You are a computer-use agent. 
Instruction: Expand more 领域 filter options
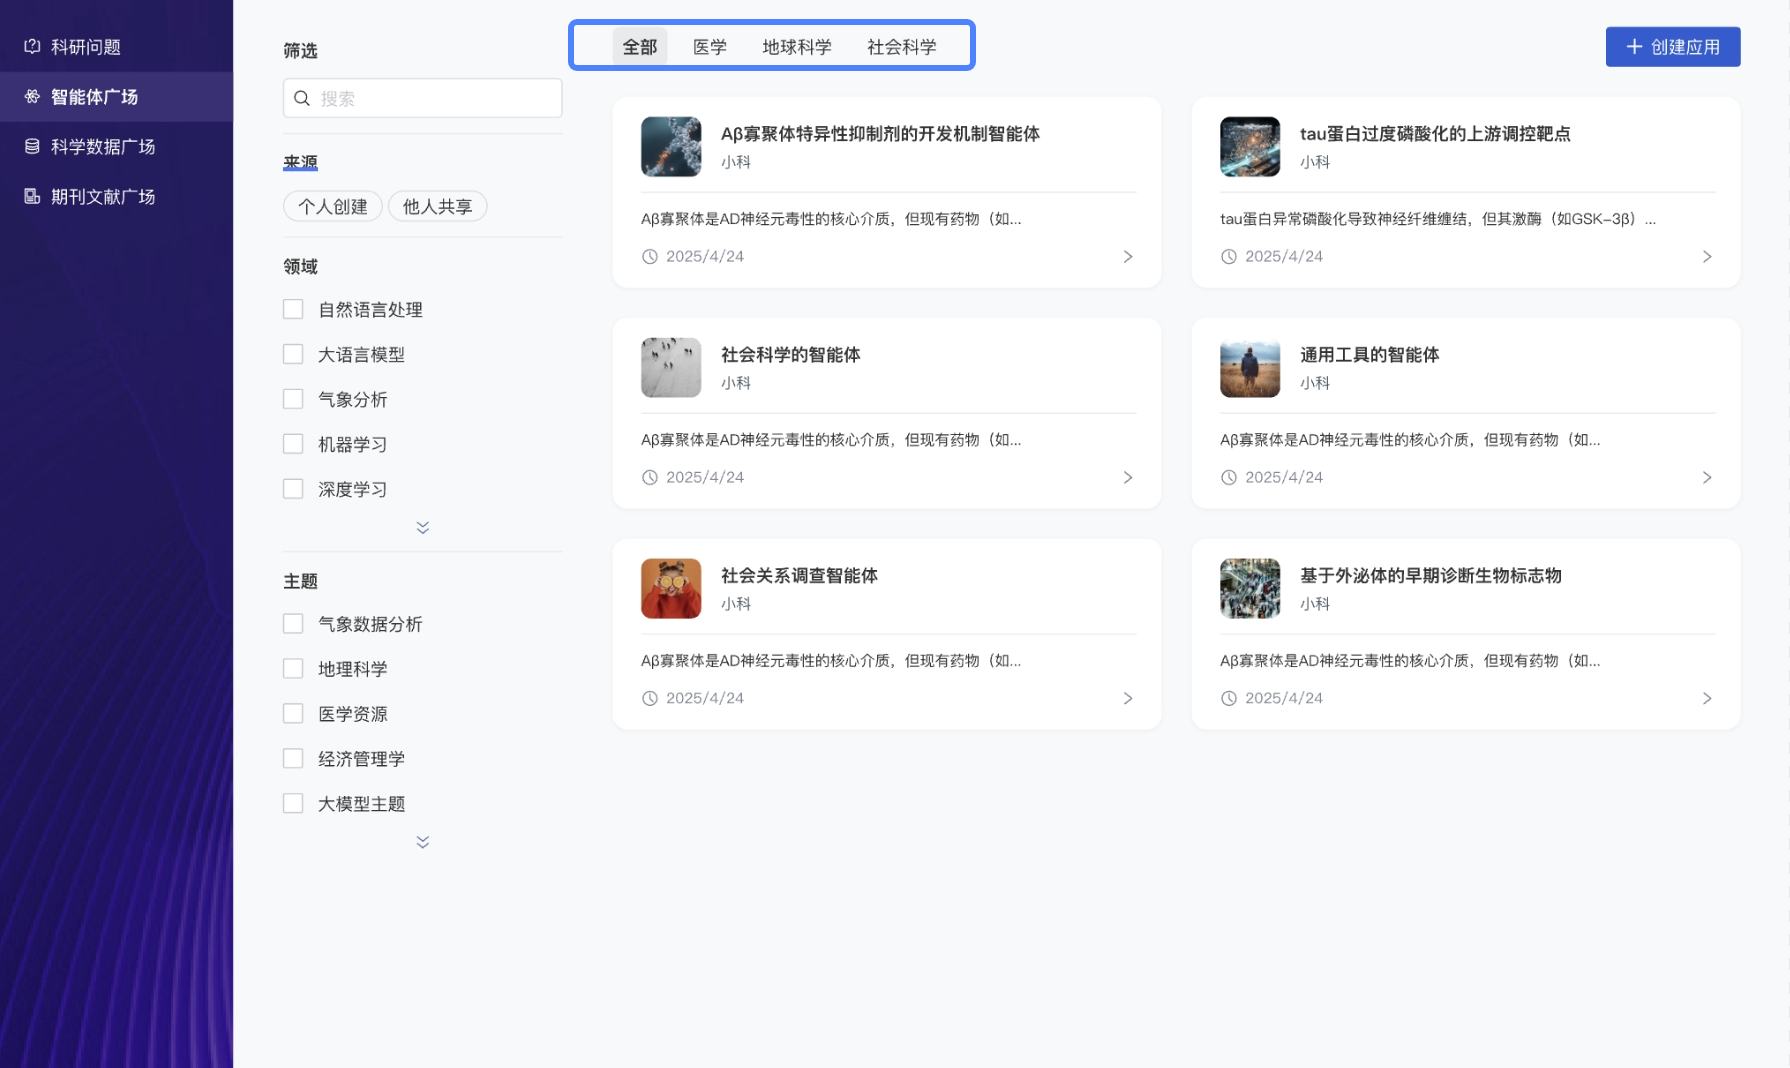[422, 527]
